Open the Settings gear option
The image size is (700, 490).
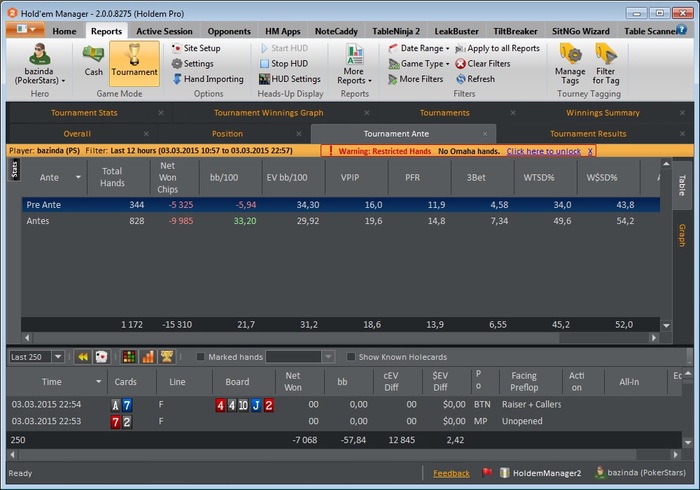193,63
